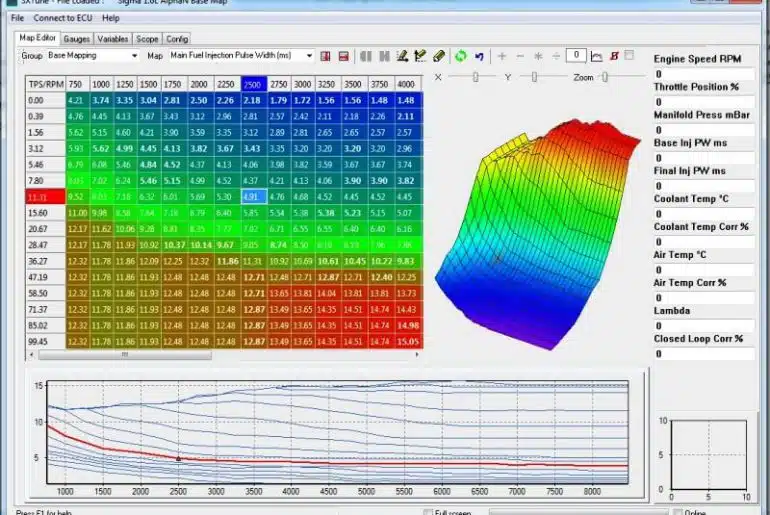Switch to the Variables tab
This screenshot has width=770, height=515.
coord(112,39)
